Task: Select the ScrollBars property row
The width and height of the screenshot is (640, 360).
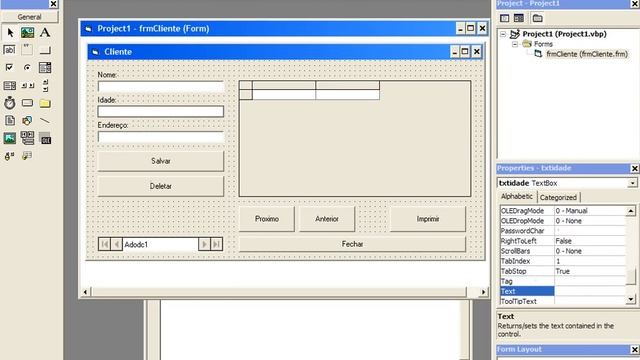Action: (563, 251)
